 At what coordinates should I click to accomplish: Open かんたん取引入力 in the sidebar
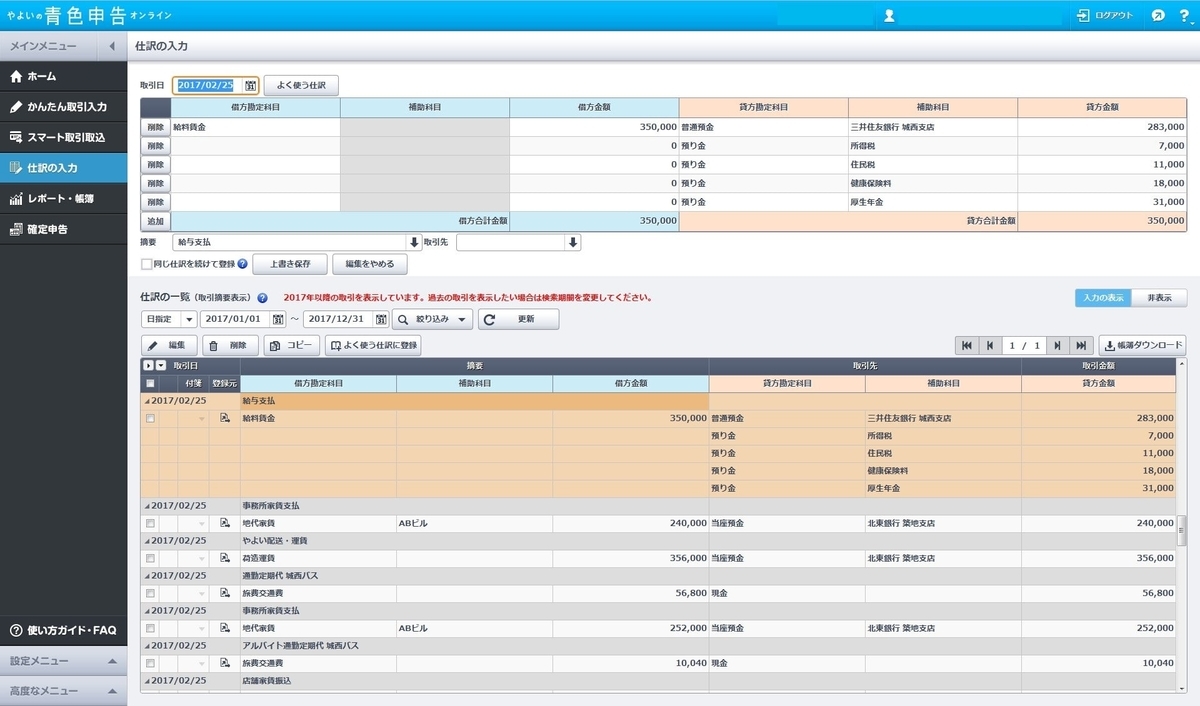click(x=63, y=106)
